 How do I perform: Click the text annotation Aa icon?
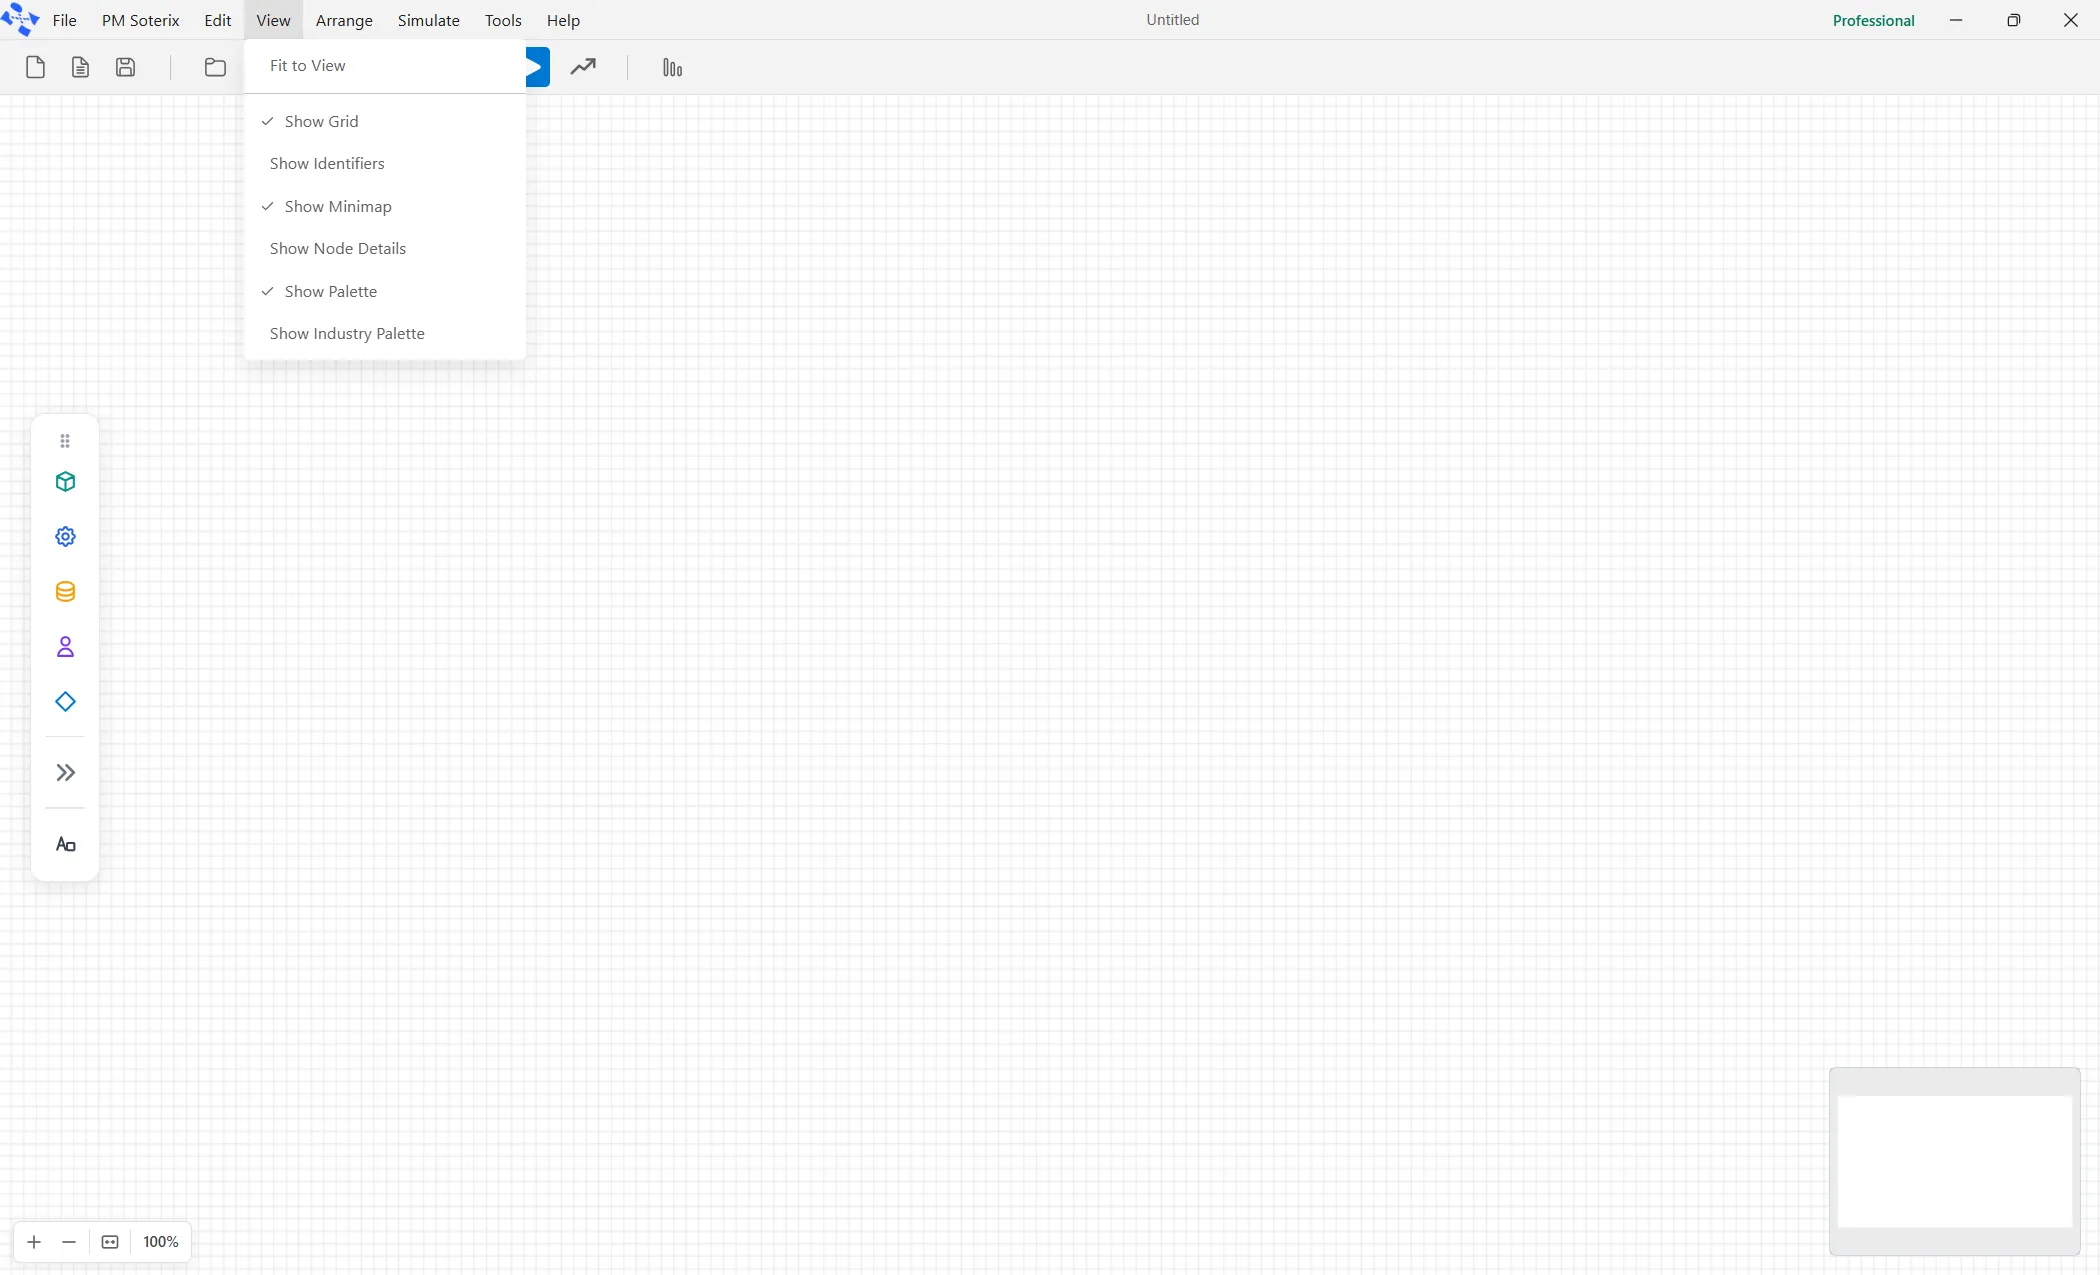[65, 845]
